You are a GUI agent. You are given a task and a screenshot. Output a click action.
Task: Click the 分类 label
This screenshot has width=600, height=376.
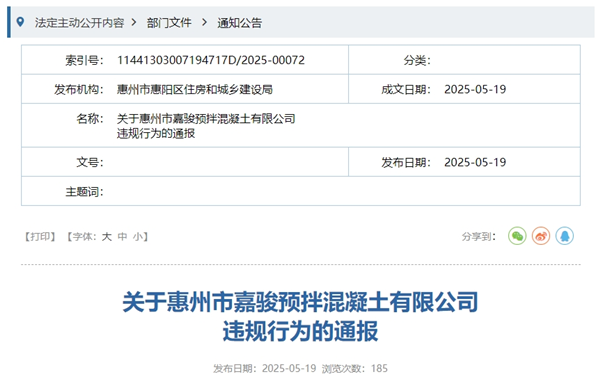click(417, 60)
